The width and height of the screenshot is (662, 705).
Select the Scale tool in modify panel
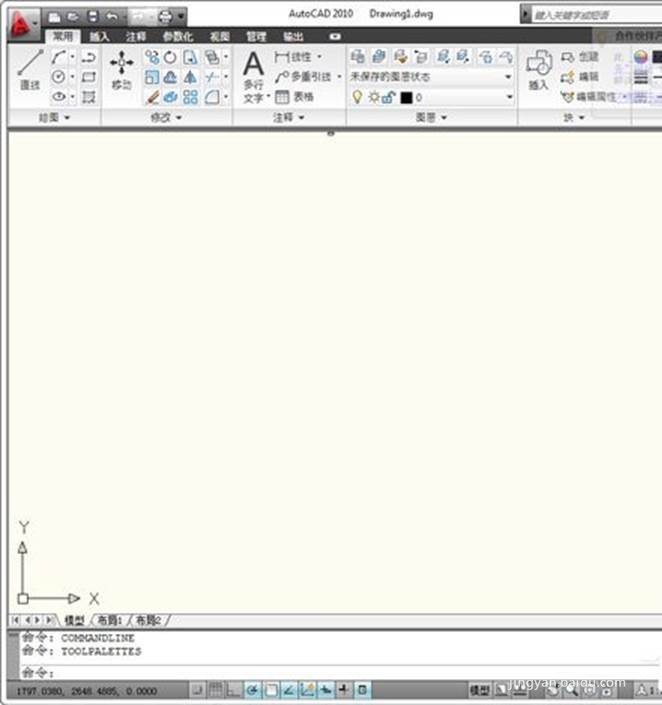click(152, 77)
